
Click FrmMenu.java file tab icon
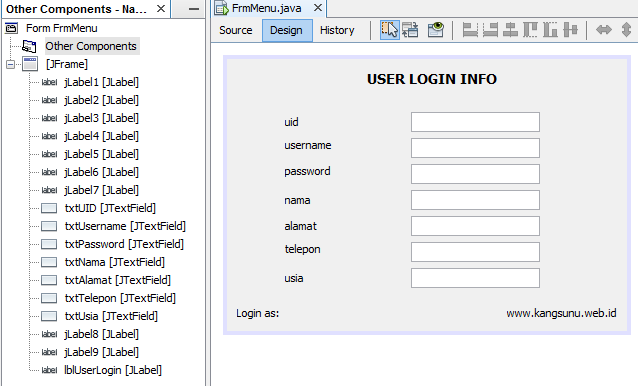pos(222,8)
